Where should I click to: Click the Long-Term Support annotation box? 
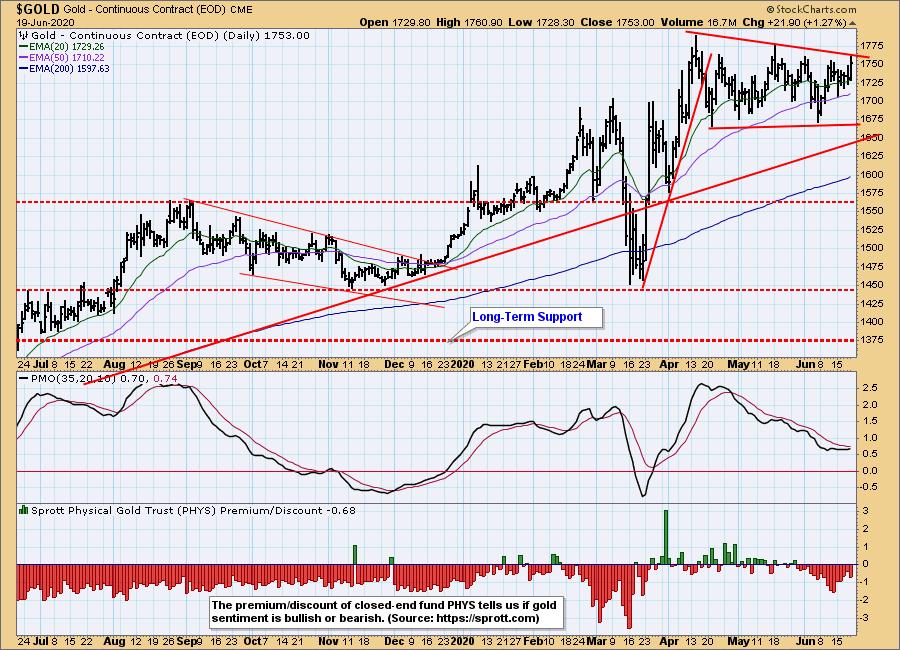pos(536,317)
